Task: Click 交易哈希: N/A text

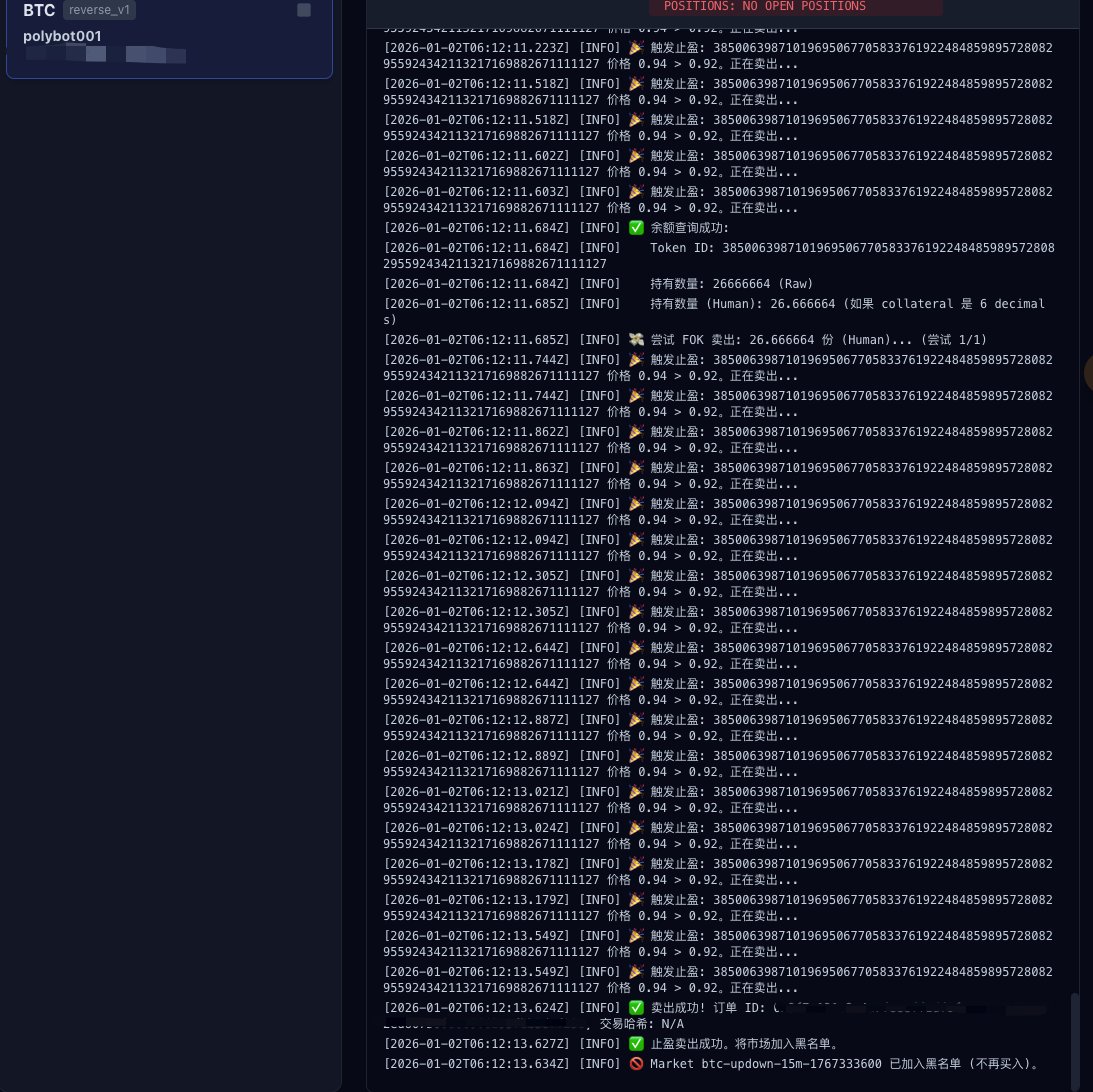Action: pos(641,1024)
